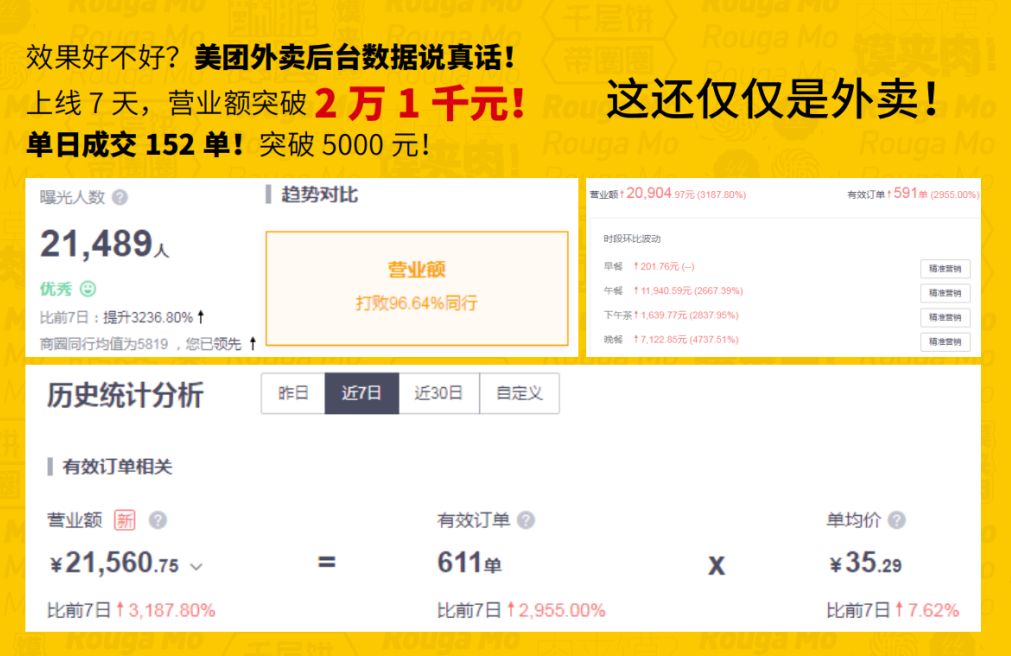This screenshot has height=656, width=1011.
Task: Click the help icon beside 单均价
Action: pyautogui.click(x=897, y=520)
